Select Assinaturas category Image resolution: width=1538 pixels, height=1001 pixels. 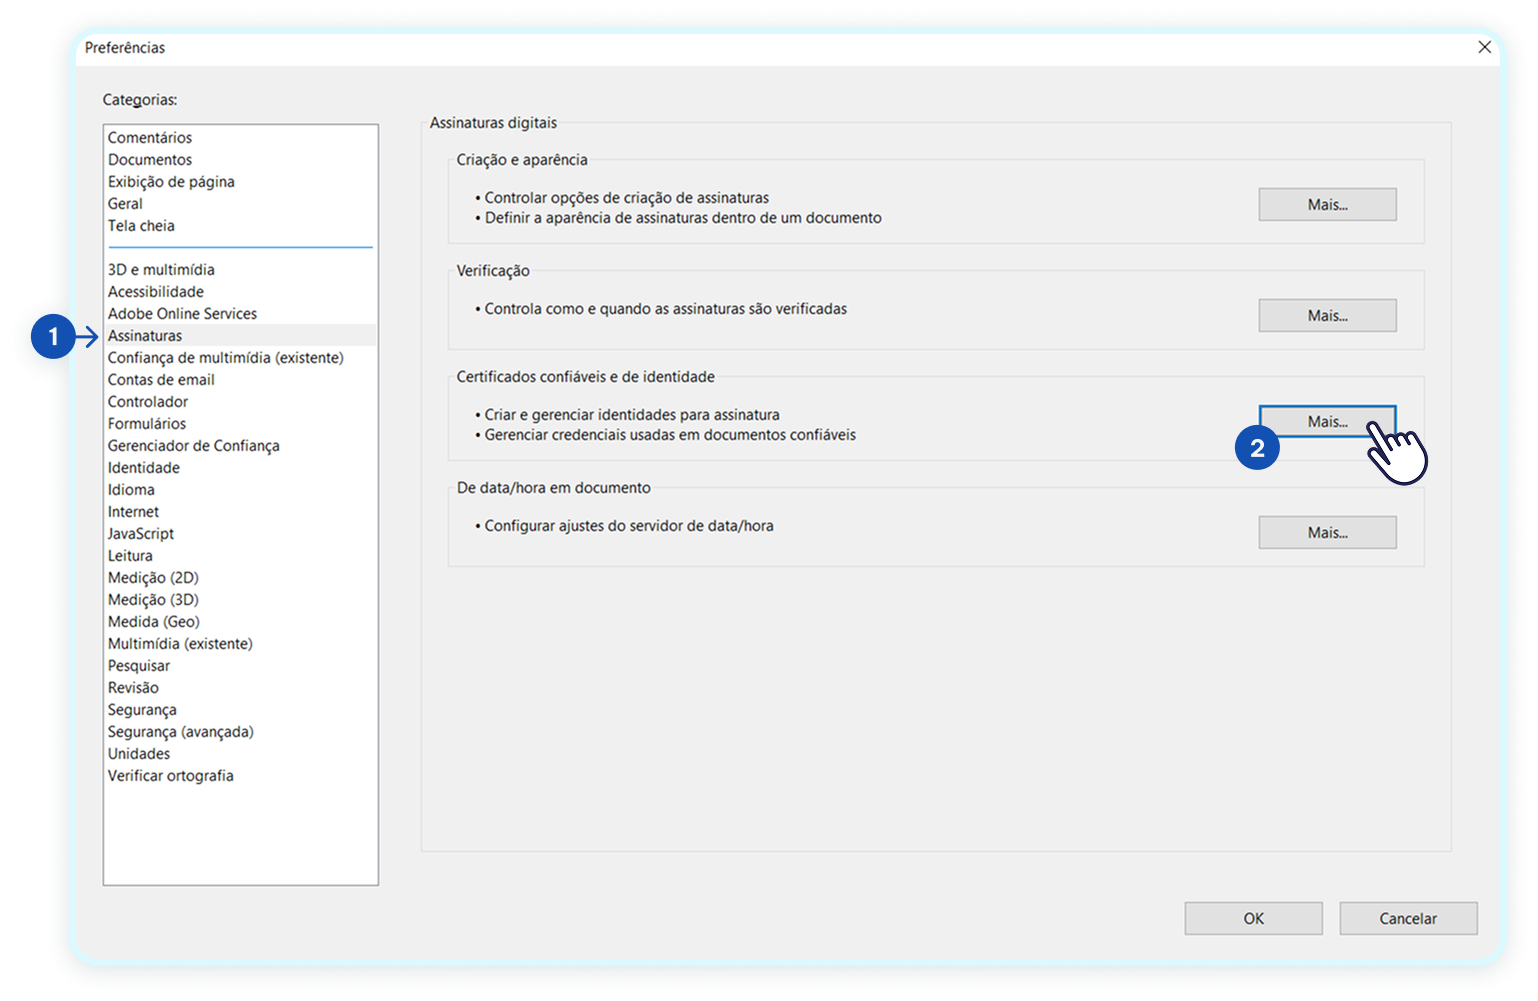[145, 336]
